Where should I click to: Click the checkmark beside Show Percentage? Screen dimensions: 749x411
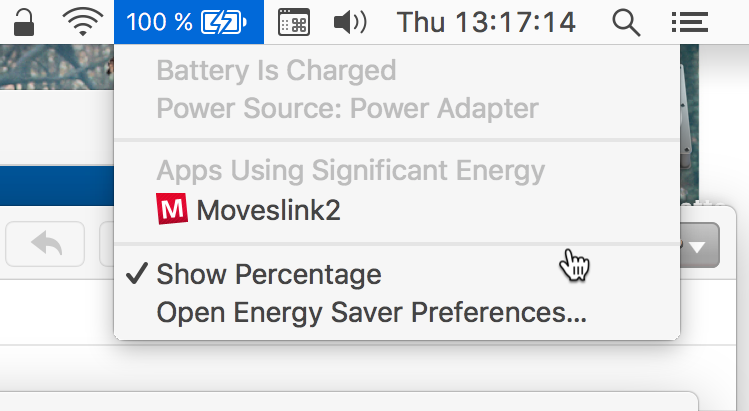(139, 274)
